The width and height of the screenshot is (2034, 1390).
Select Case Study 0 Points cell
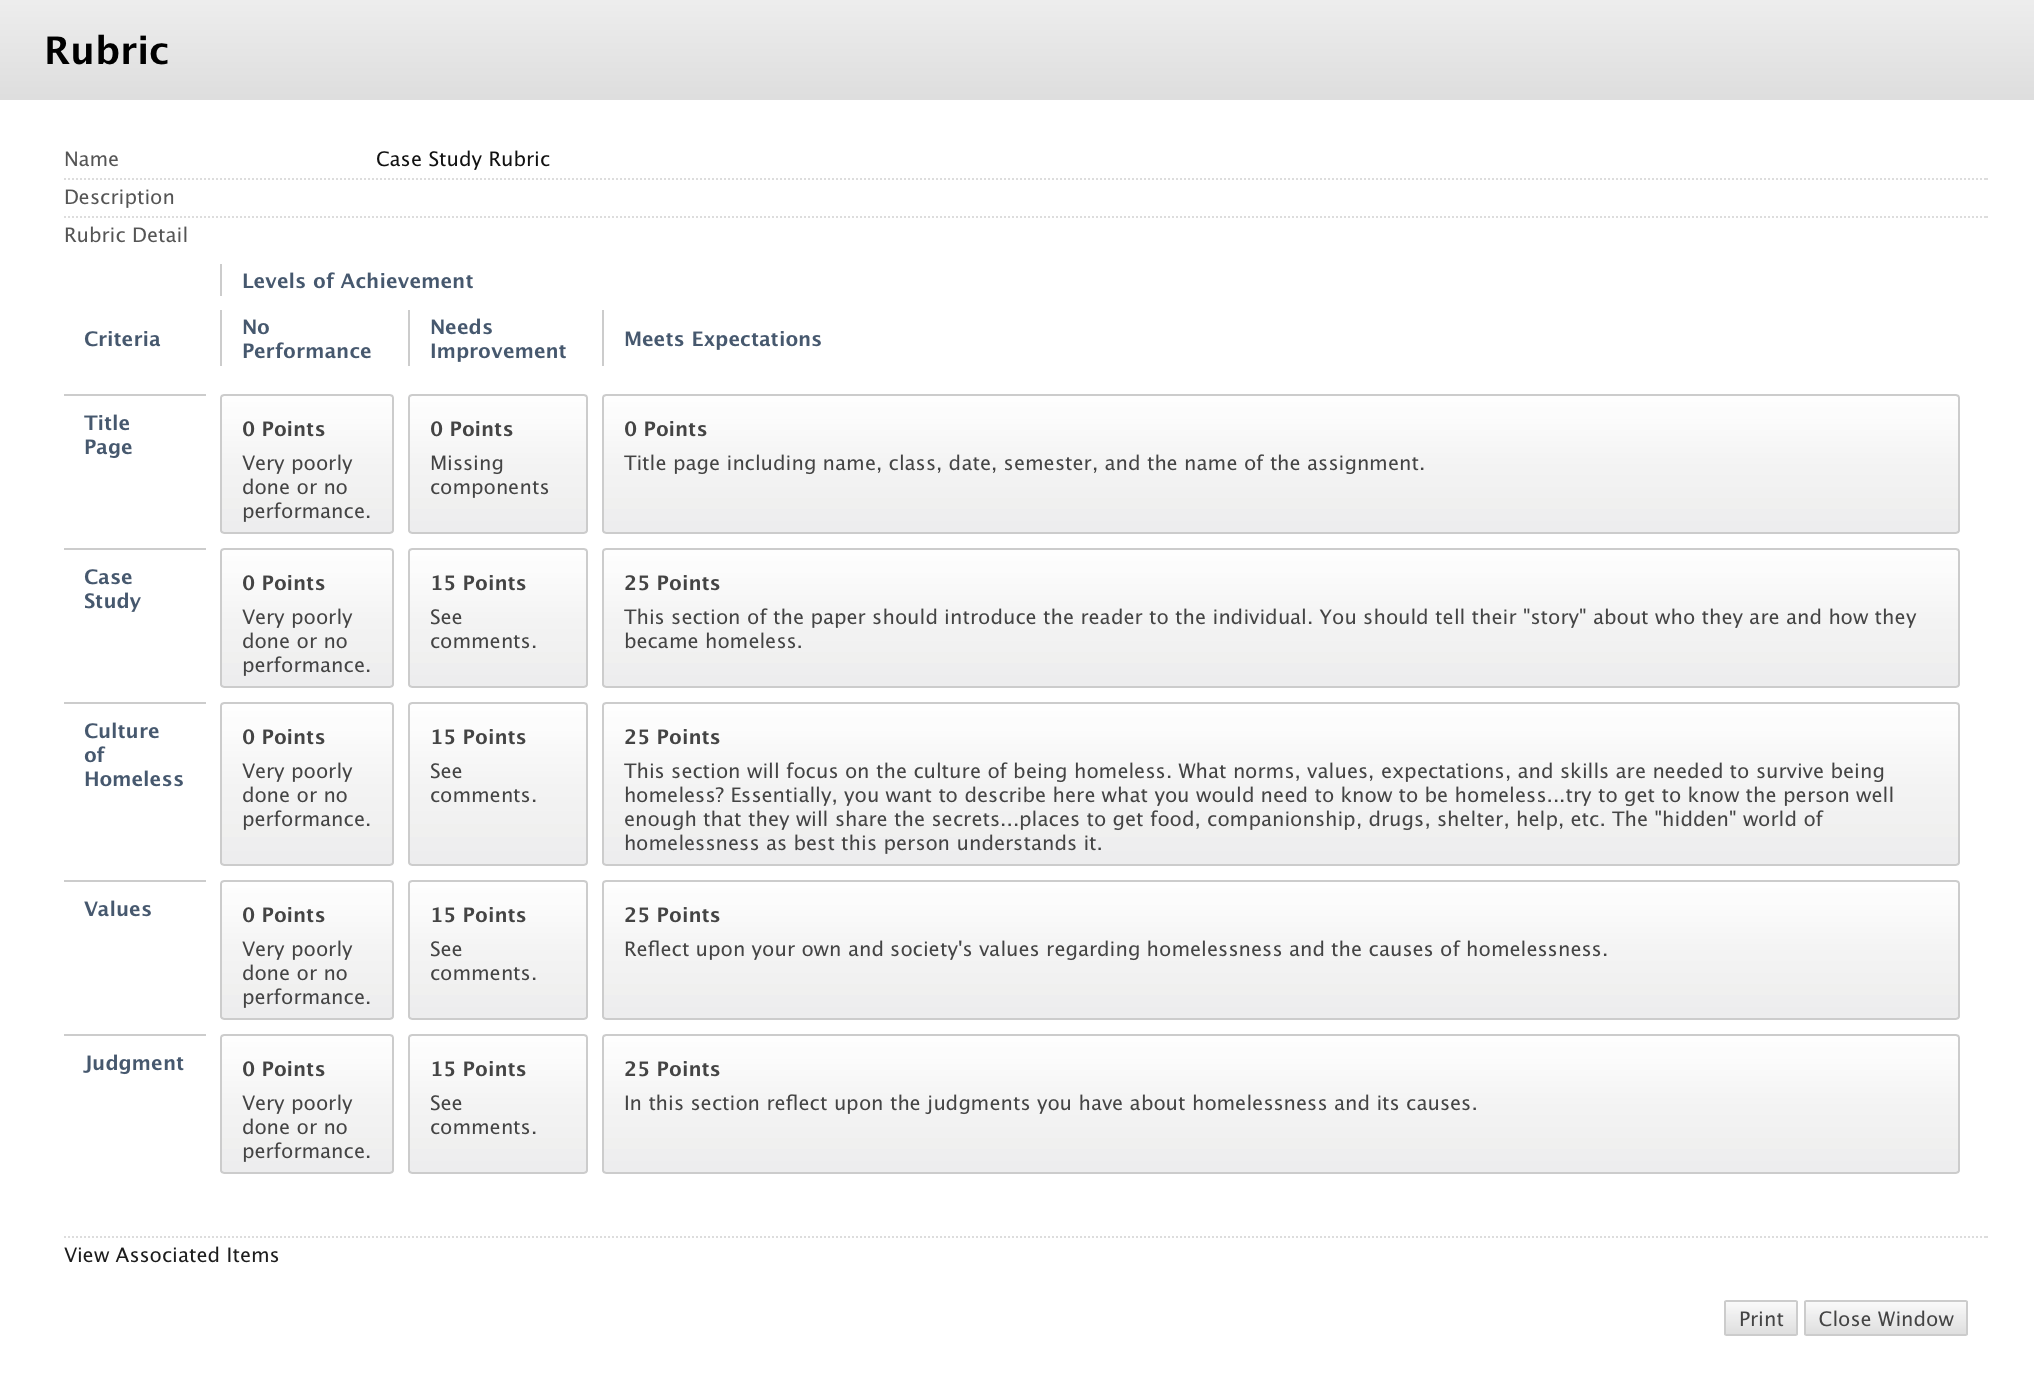[x=306, y=618]
